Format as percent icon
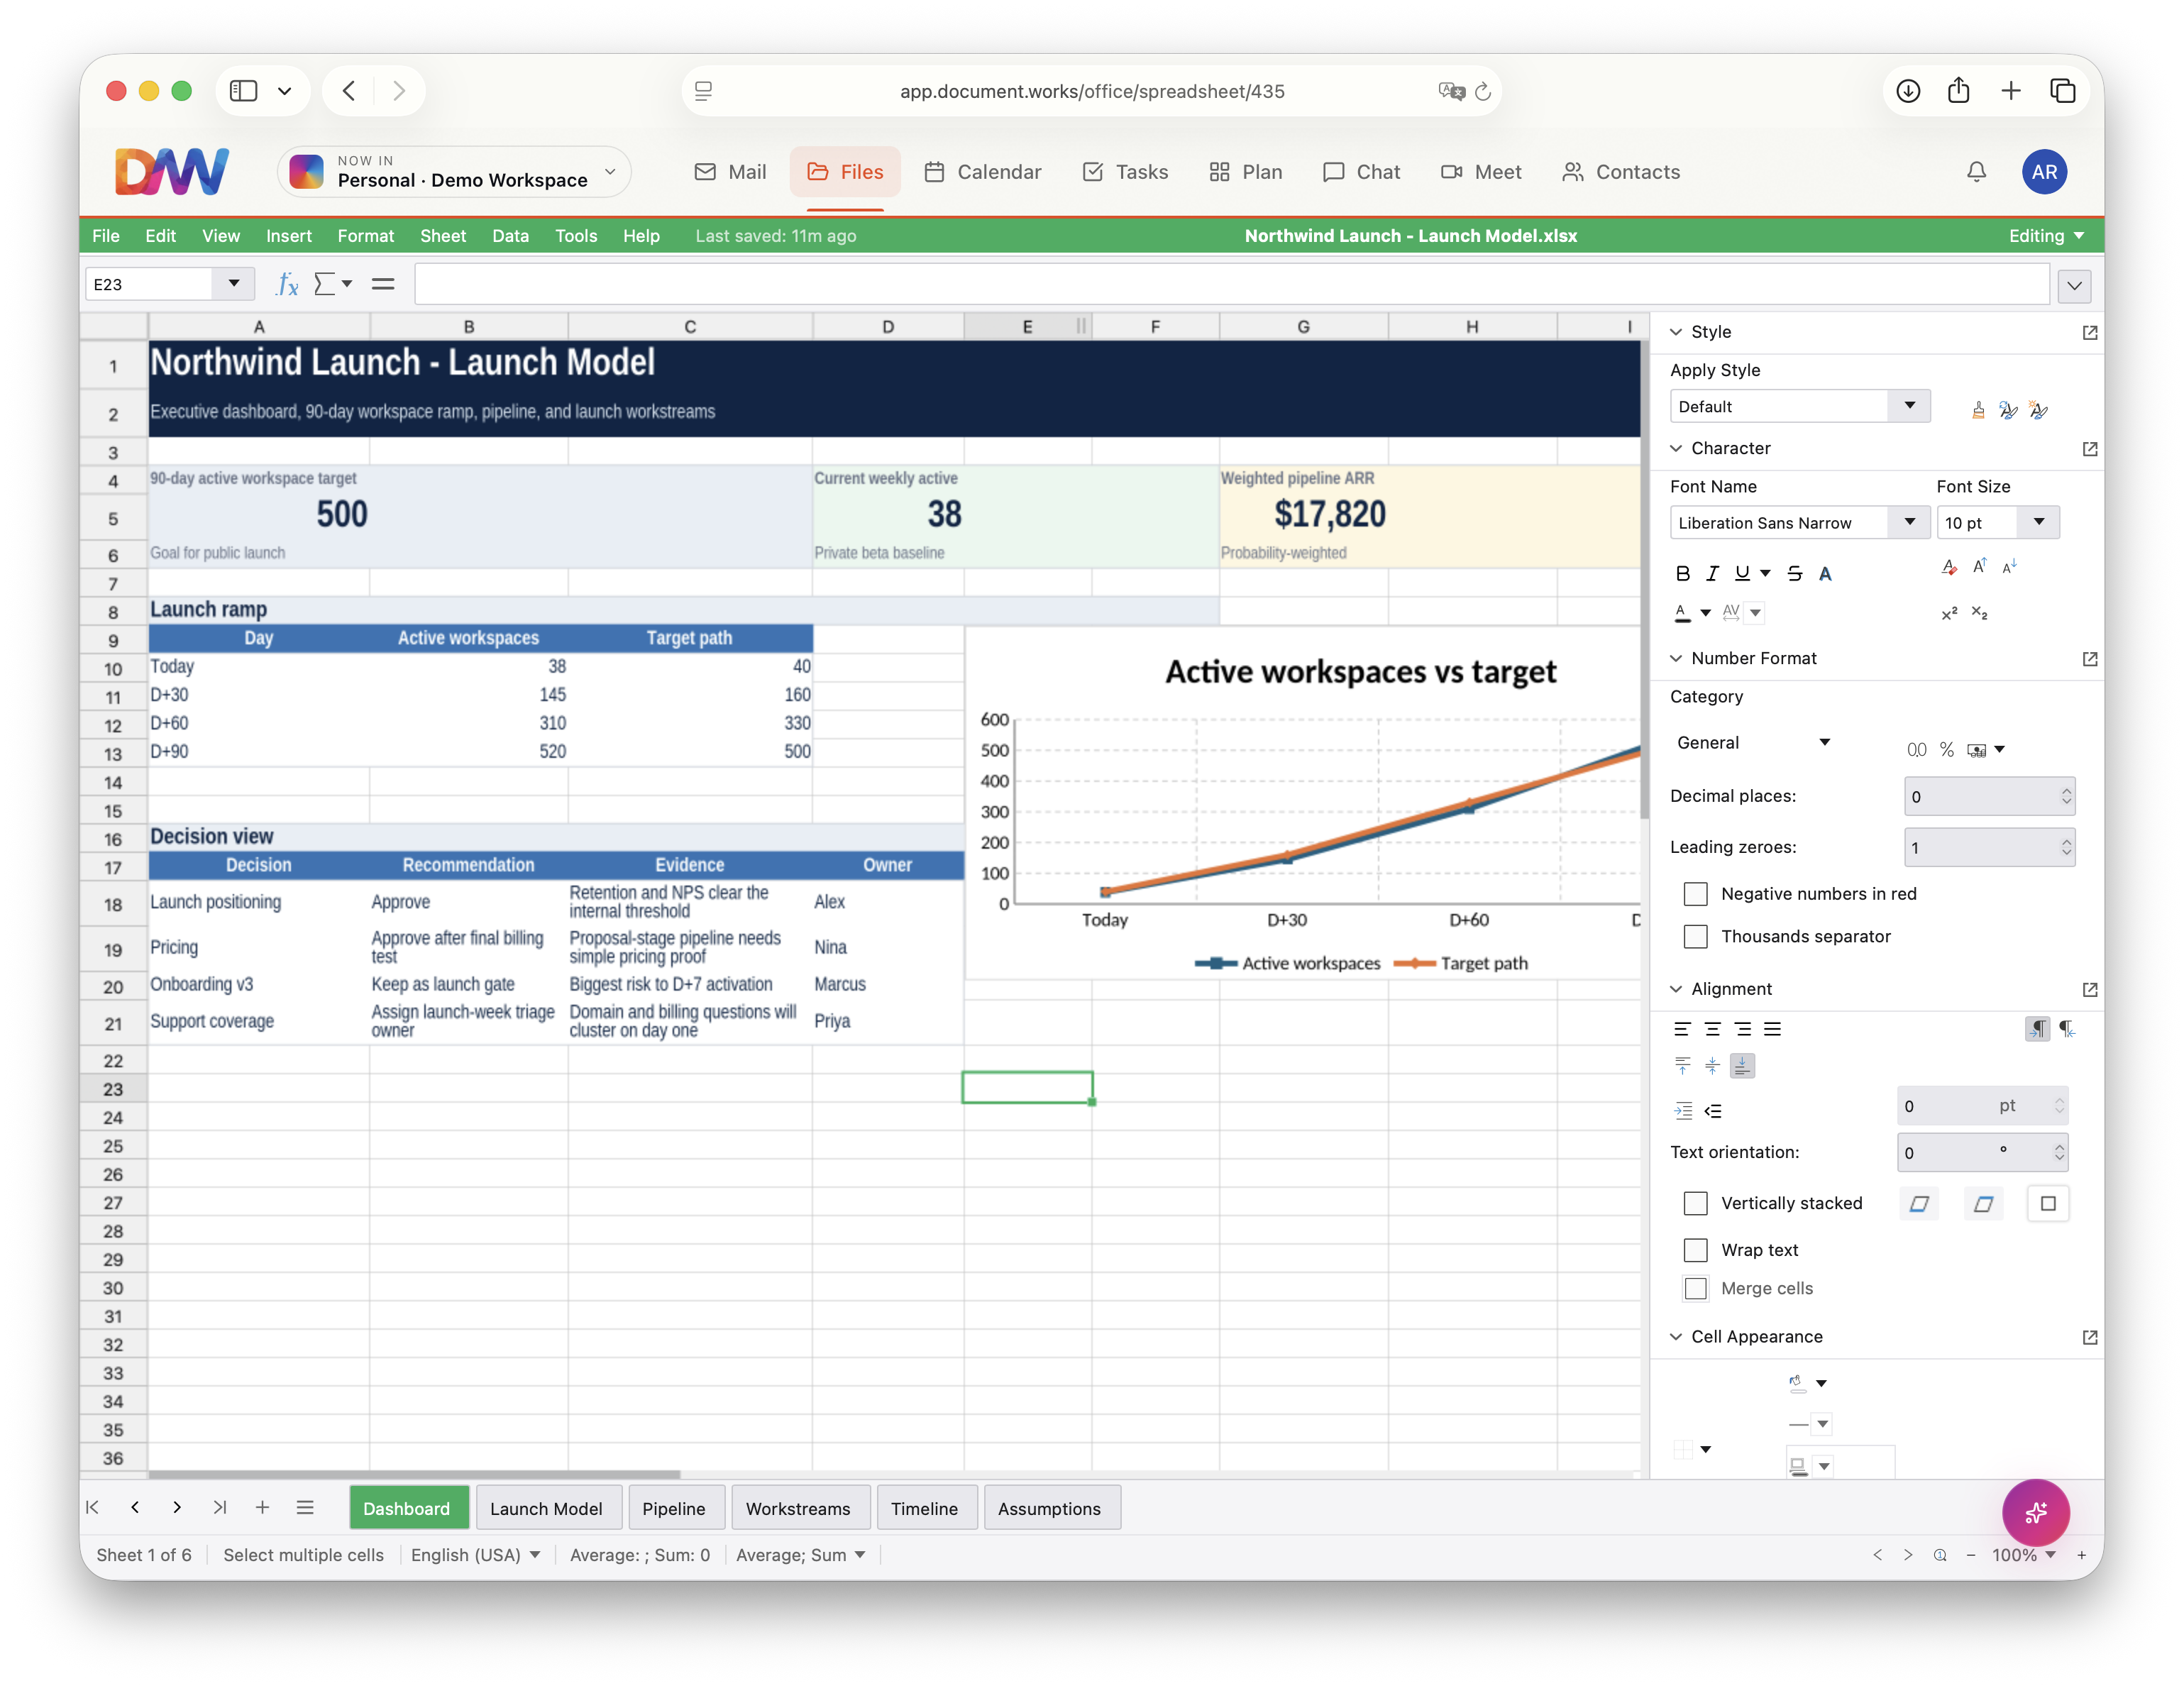 (x=1946, y=749)
